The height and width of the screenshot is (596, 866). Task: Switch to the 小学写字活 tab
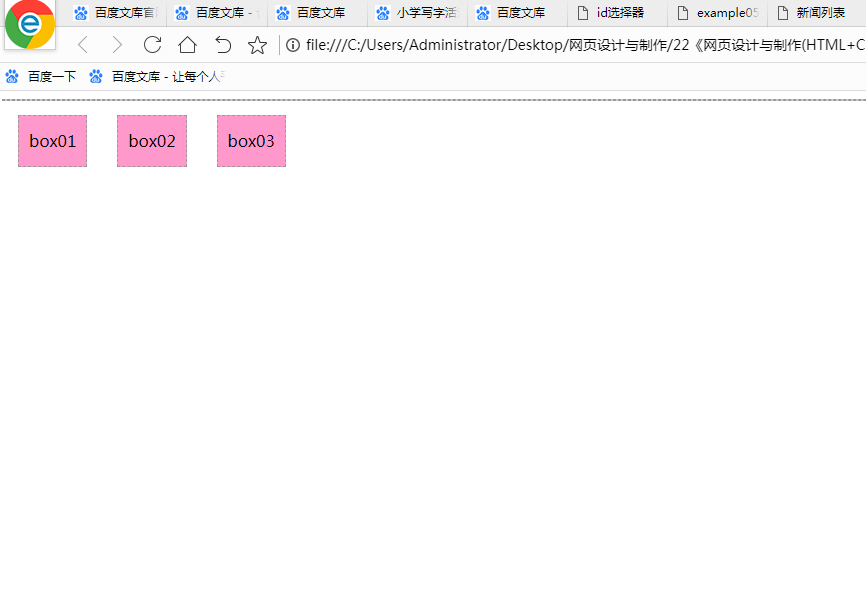pos(416,13)
